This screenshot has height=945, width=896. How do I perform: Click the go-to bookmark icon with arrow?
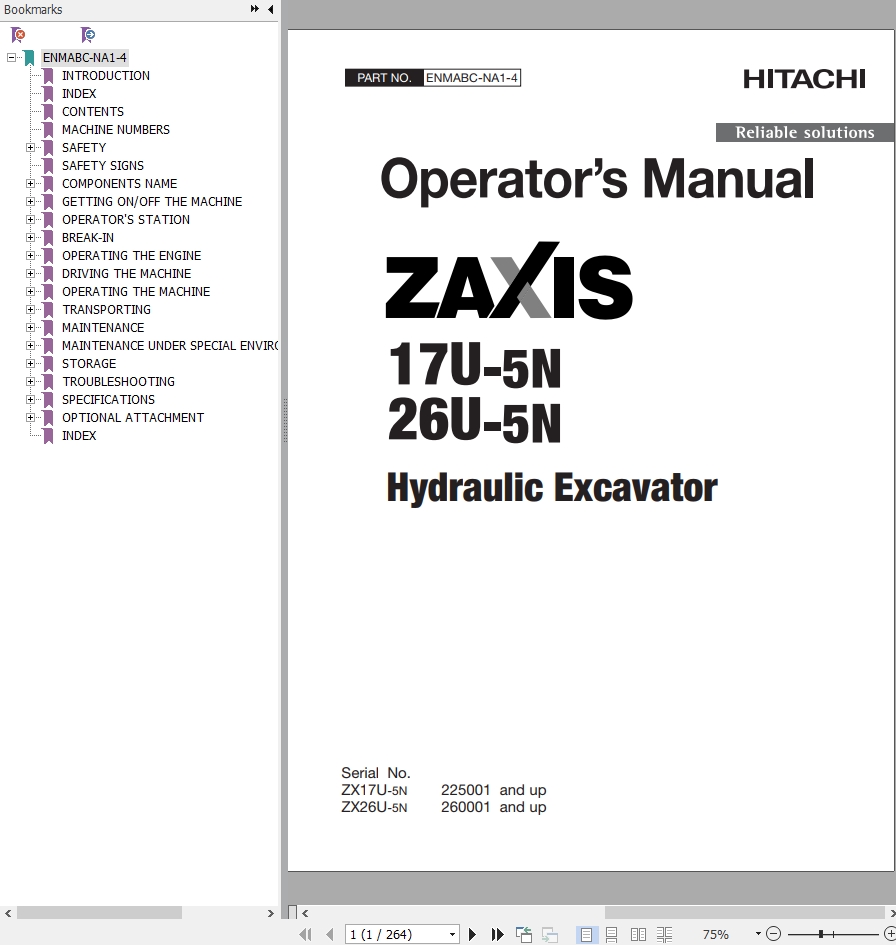(x=88, y=34)
